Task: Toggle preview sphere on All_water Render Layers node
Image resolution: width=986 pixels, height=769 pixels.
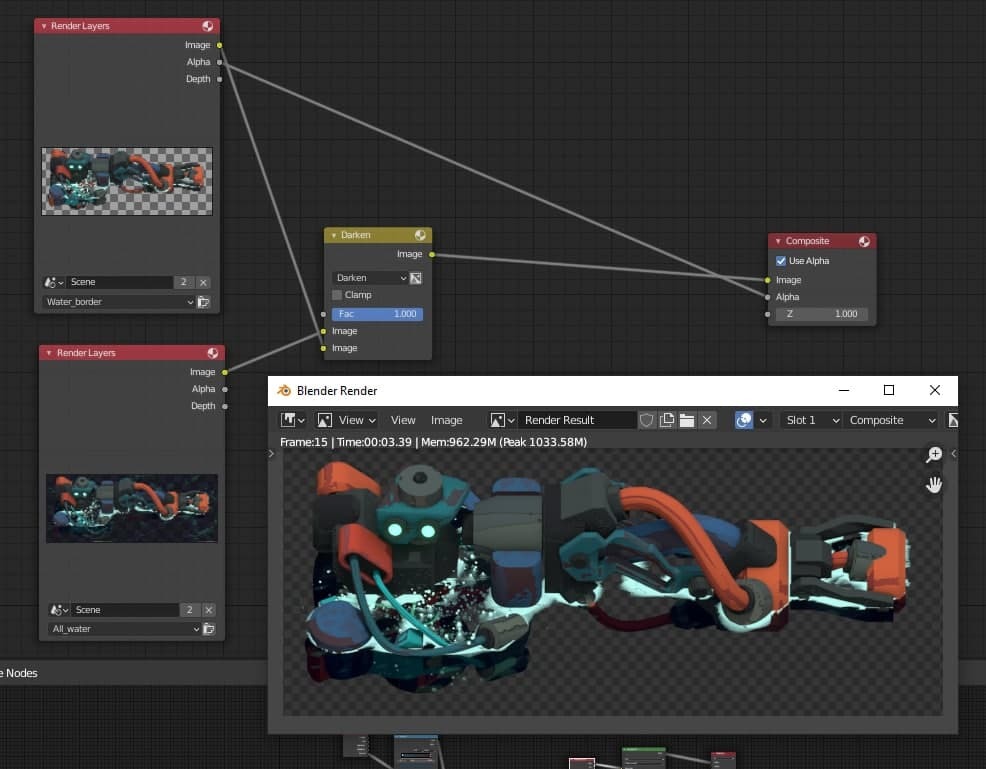Action: 213,353
